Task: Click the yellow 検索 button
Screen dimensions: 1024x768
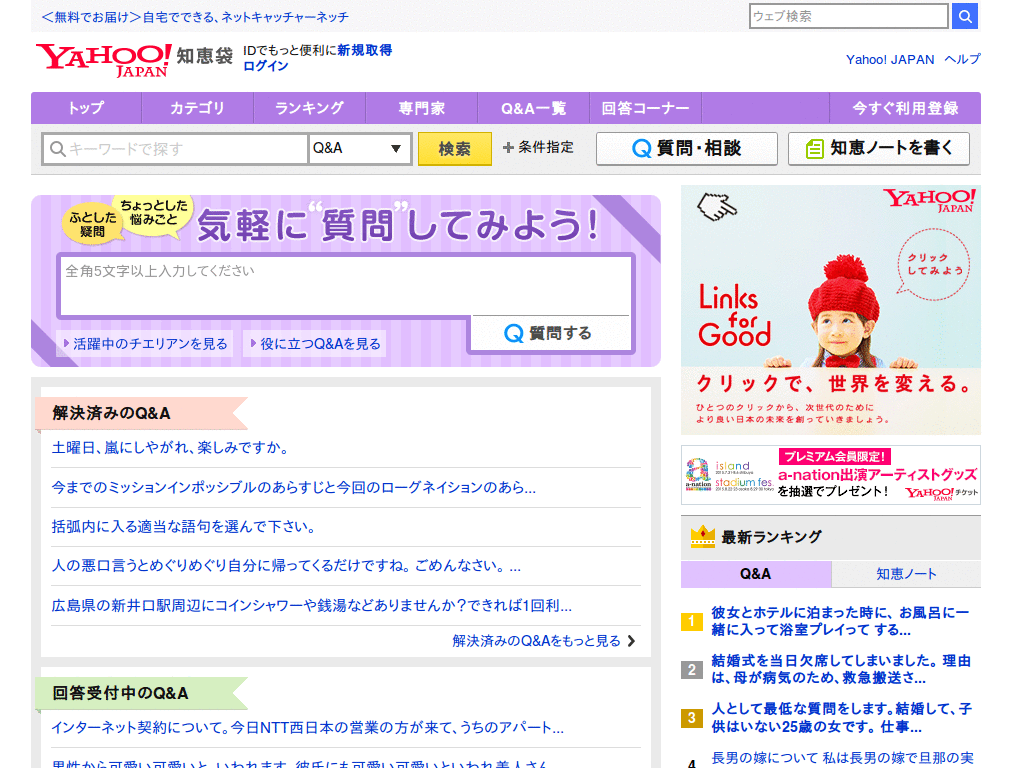Action: coord(455,149)
